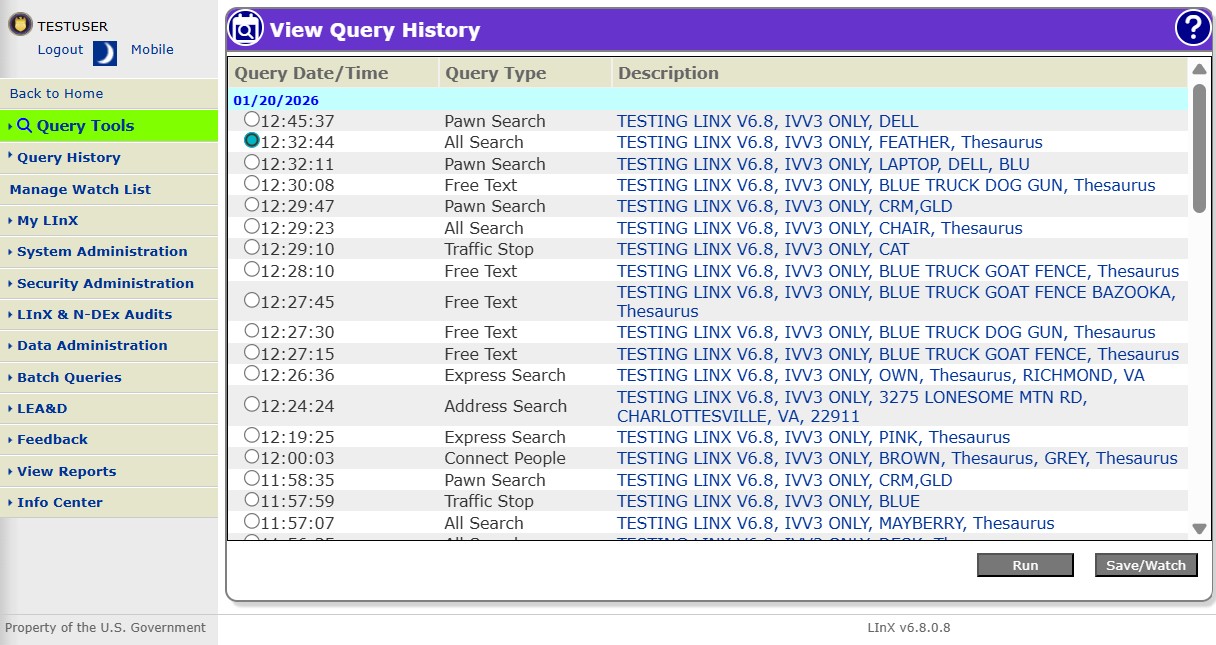Open the Feedback menu item
The width and height of the screenshot is (1216, 645).
pos(109,440)
